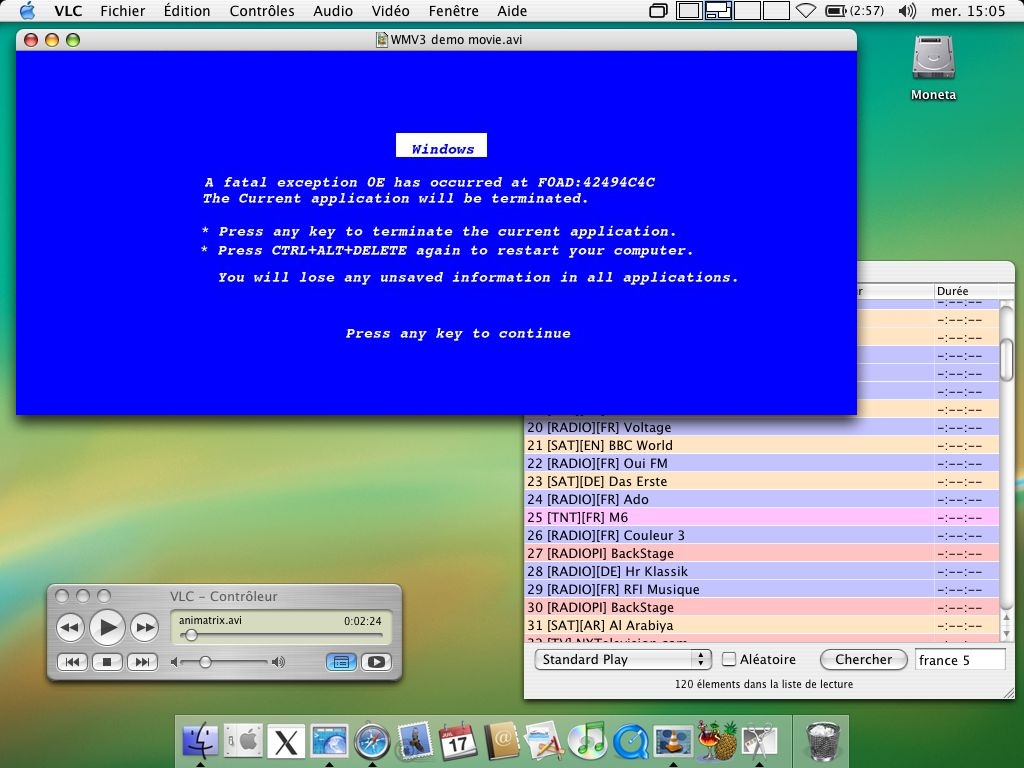Click the Chercher button
The image size is (1024, 768).
863,660
